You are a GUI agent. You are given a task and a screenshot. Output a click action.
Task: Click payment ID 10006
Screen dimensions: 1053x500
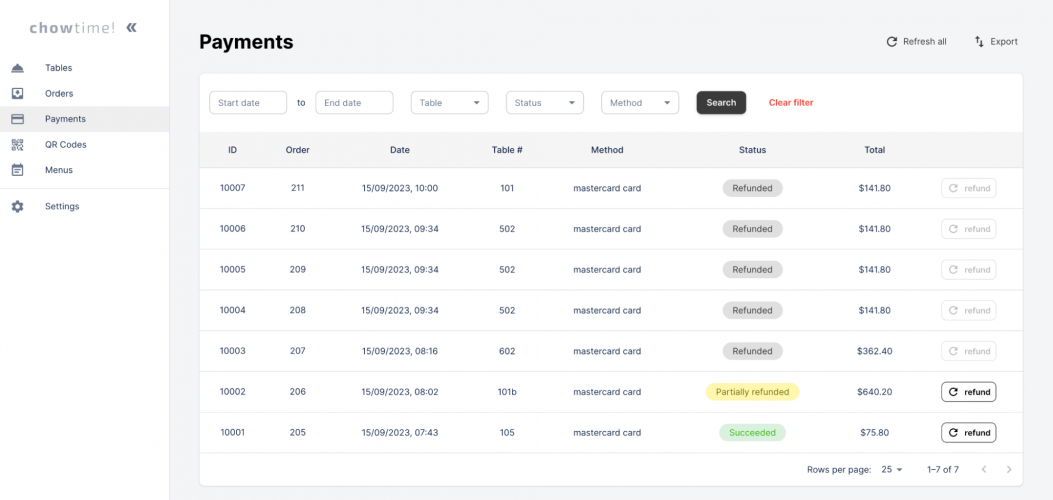tap(232, 229)
